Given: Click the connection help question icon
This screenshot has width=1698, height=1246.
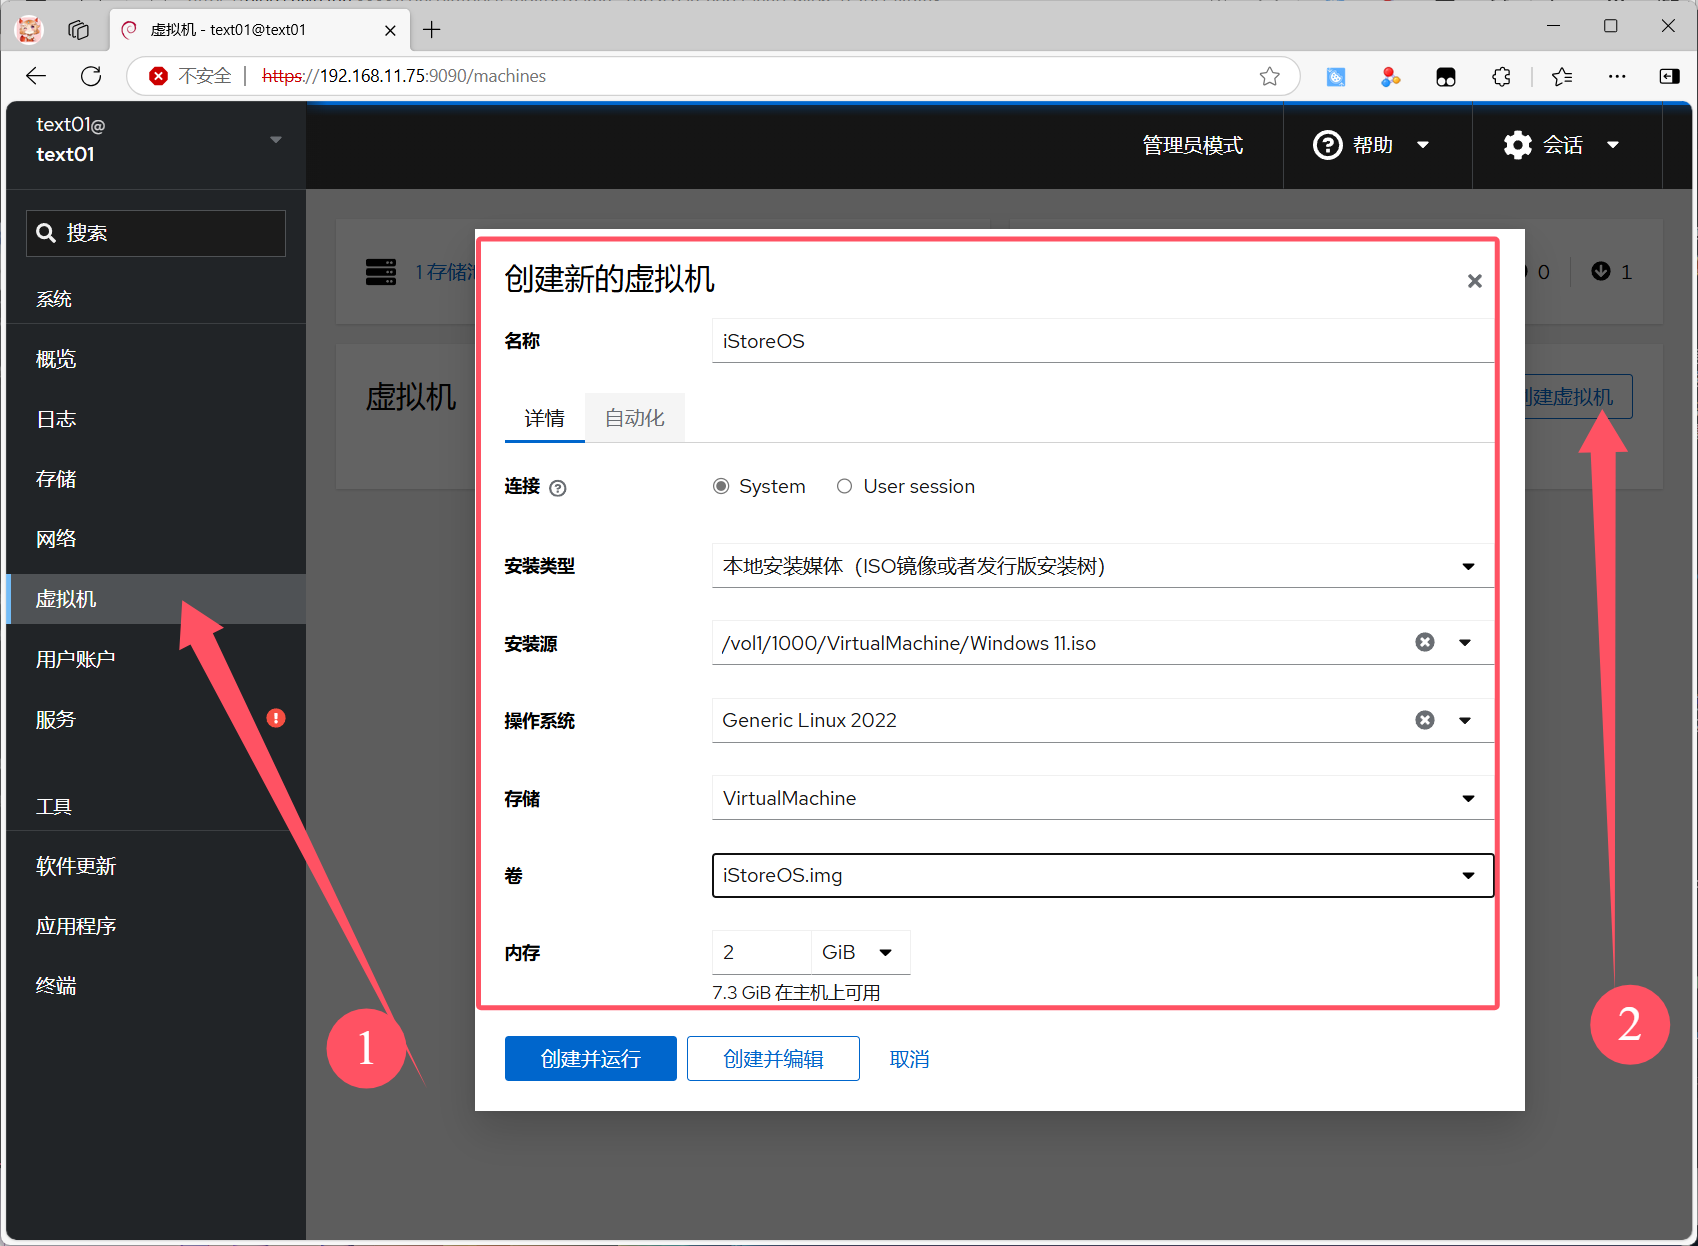Looking at the screenshot, I should pyautogui.click(x=558, y=488).
